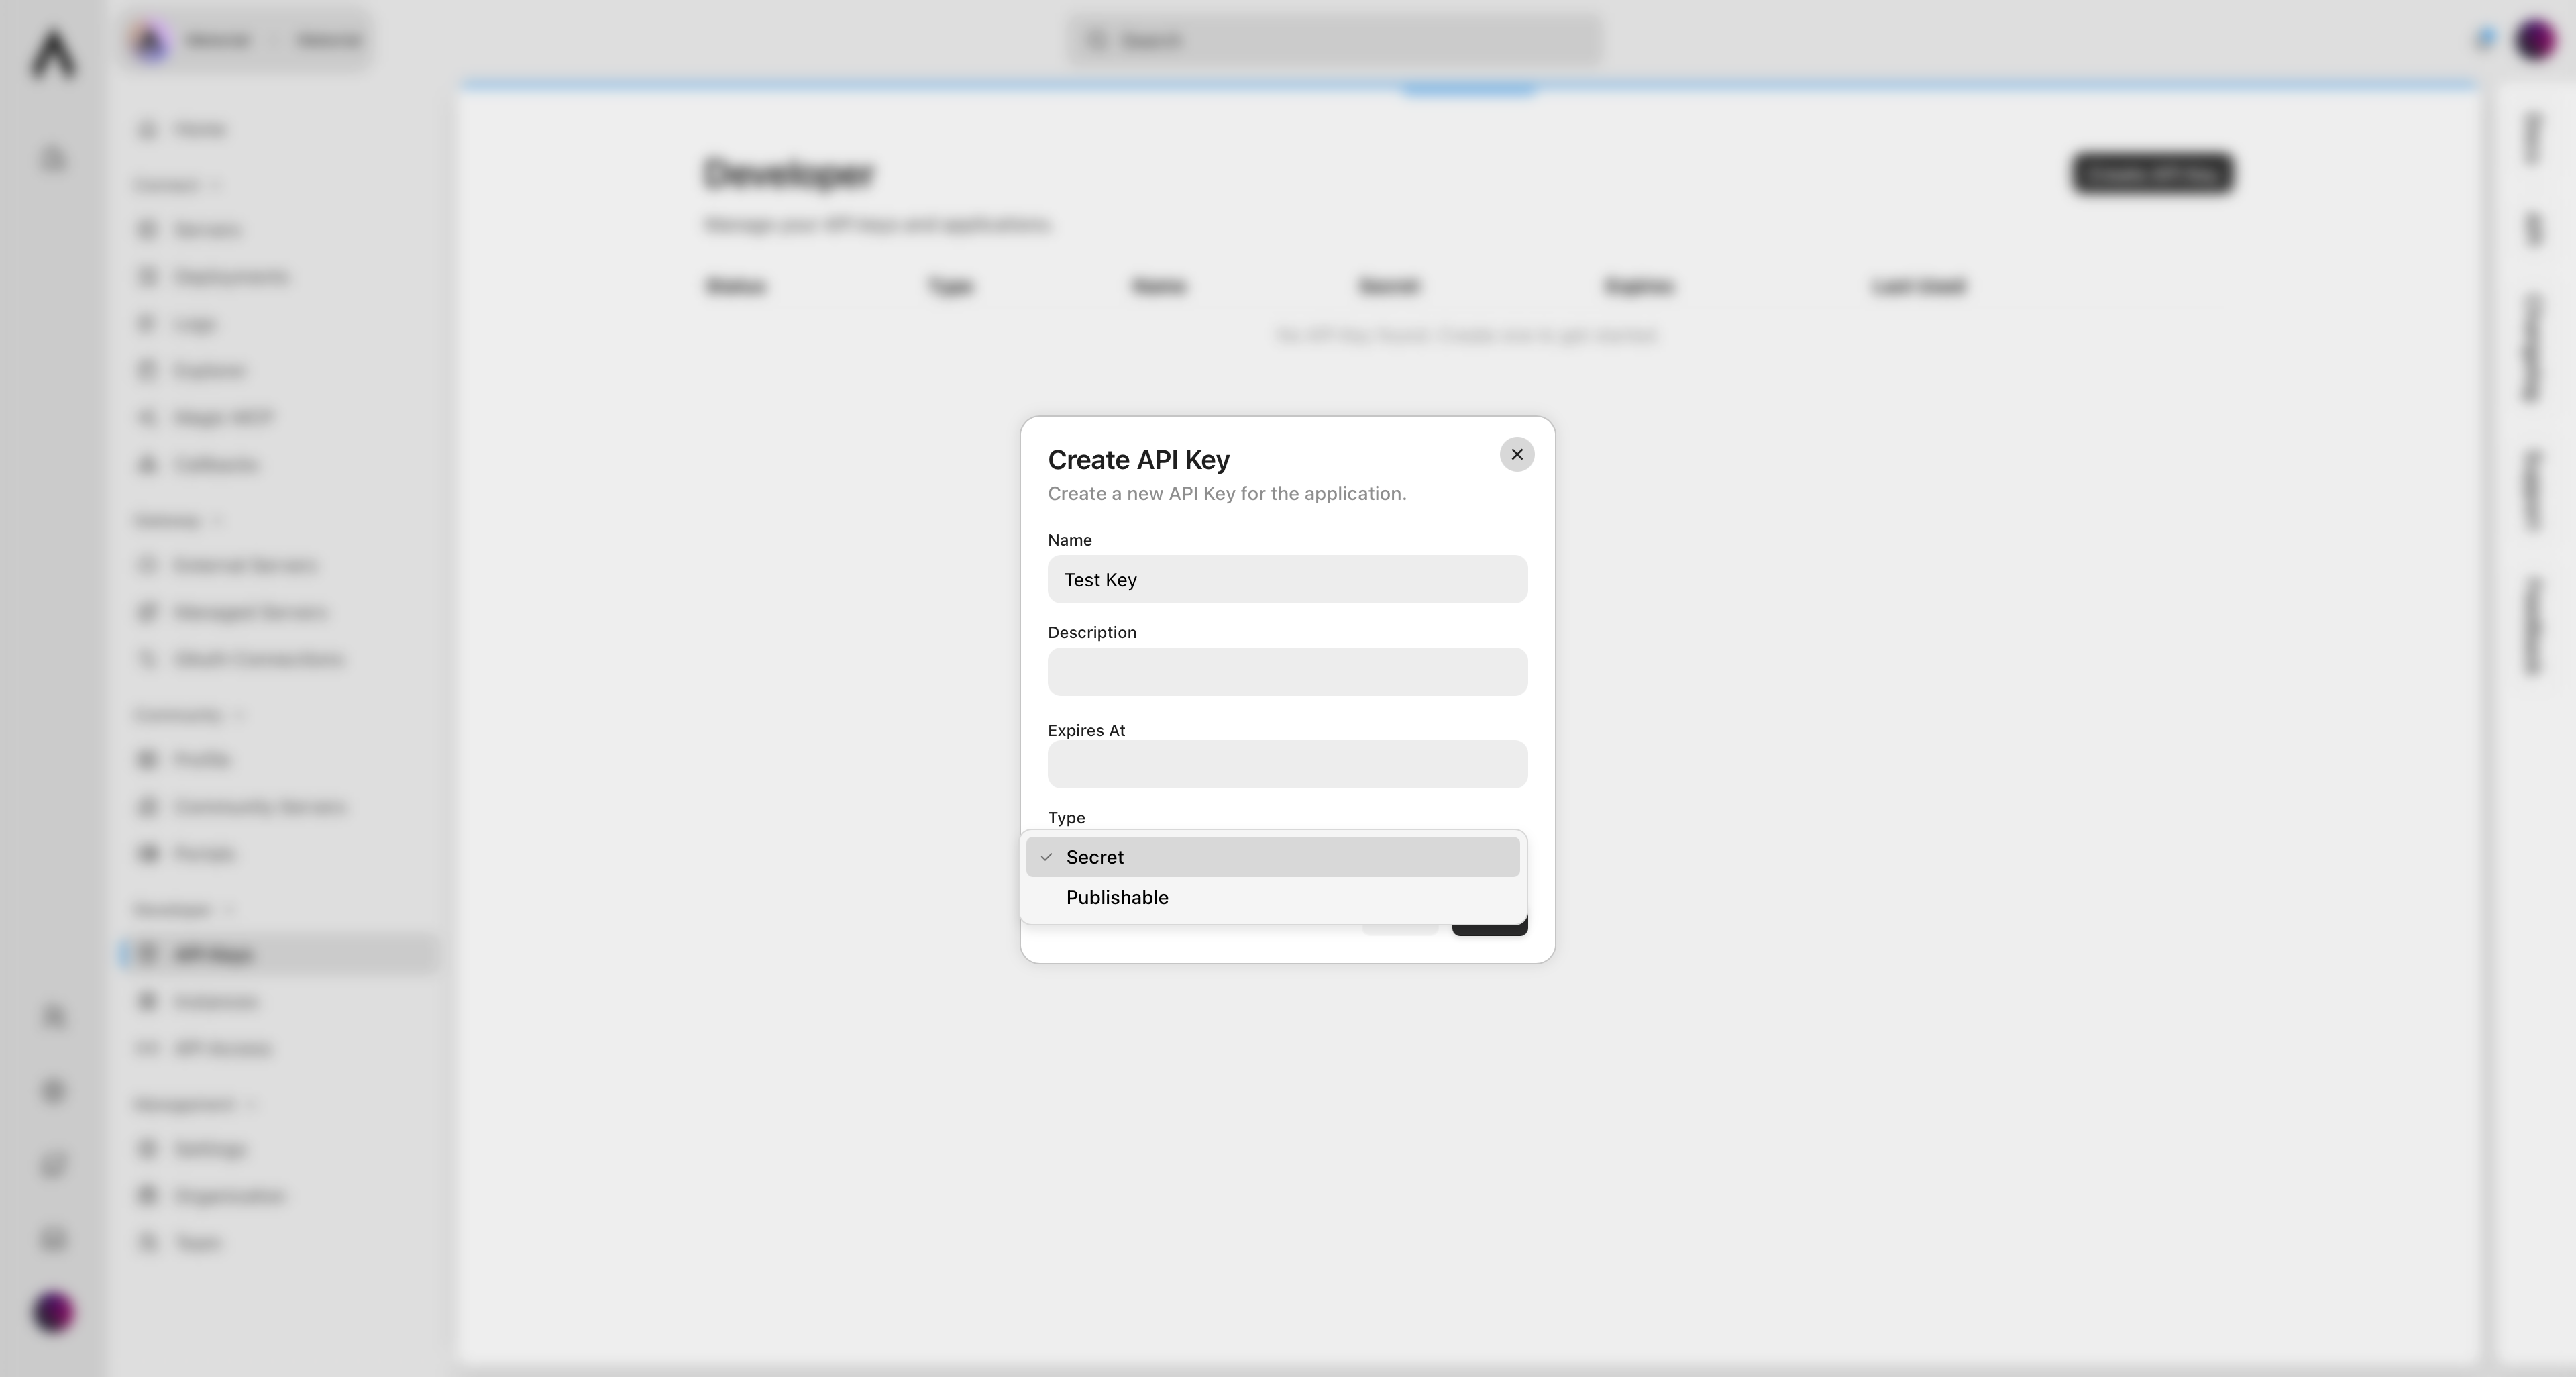Click the avatar at the bottom of the left rail
Screen dimensions: 2576x1377
point(53,1311)
